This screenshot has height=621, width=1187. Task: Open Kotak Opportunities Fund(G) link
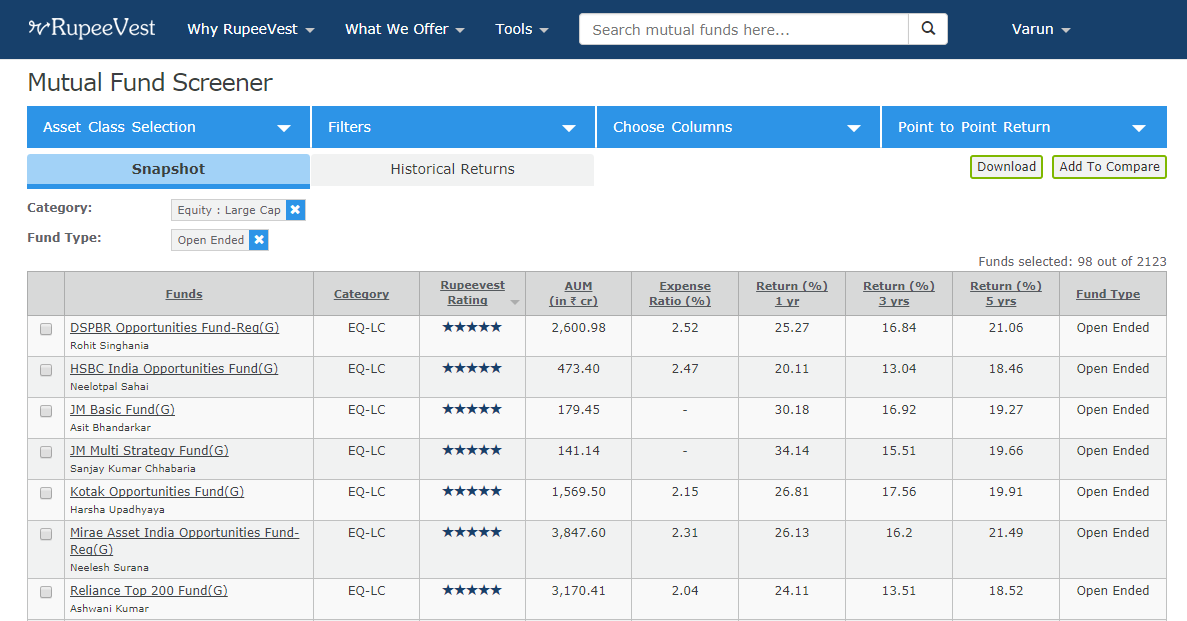click(x=157, y=491)
